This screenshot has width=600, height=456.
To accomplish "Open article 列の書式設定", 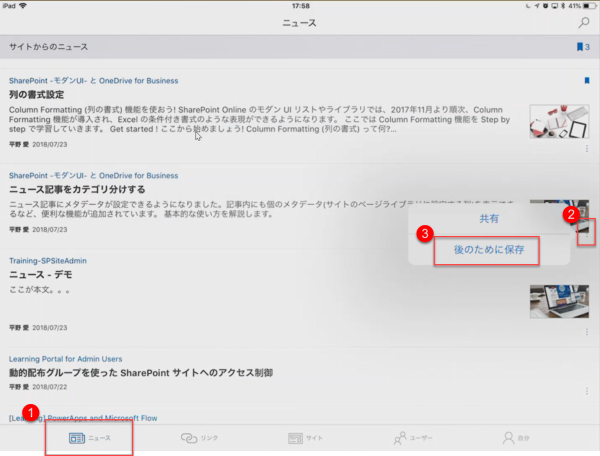I will (36, 95).
